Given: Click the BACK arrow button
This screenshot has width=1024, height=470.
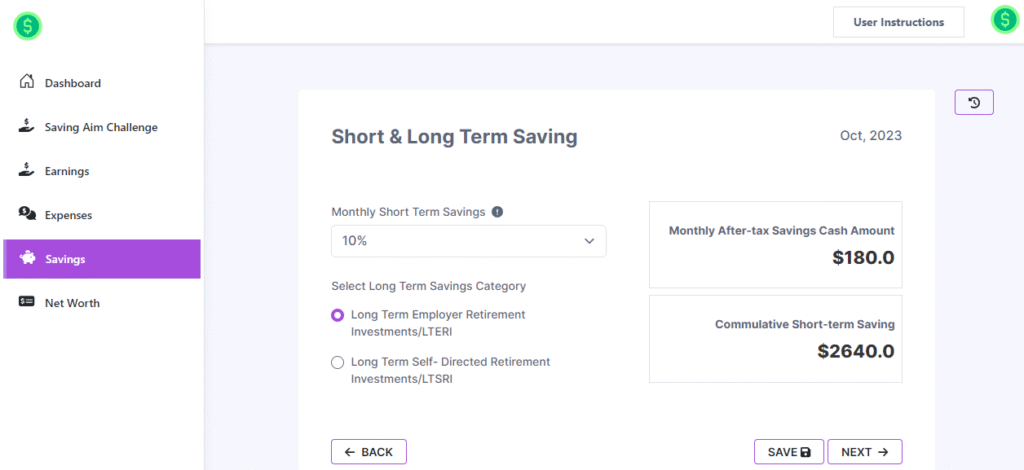Looking at the screenshot, I should point(368,452).
